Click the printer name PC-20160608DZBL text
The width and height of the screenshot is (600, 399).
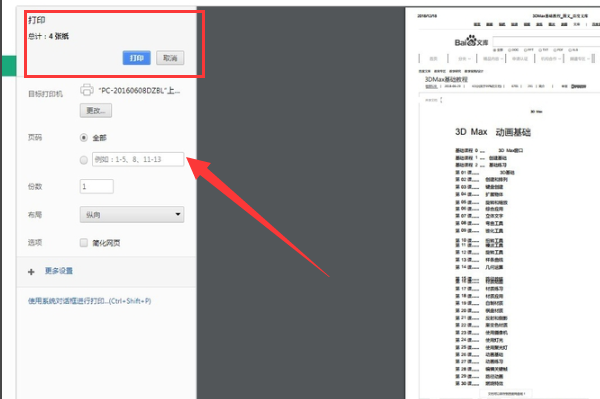pos(139,90)
